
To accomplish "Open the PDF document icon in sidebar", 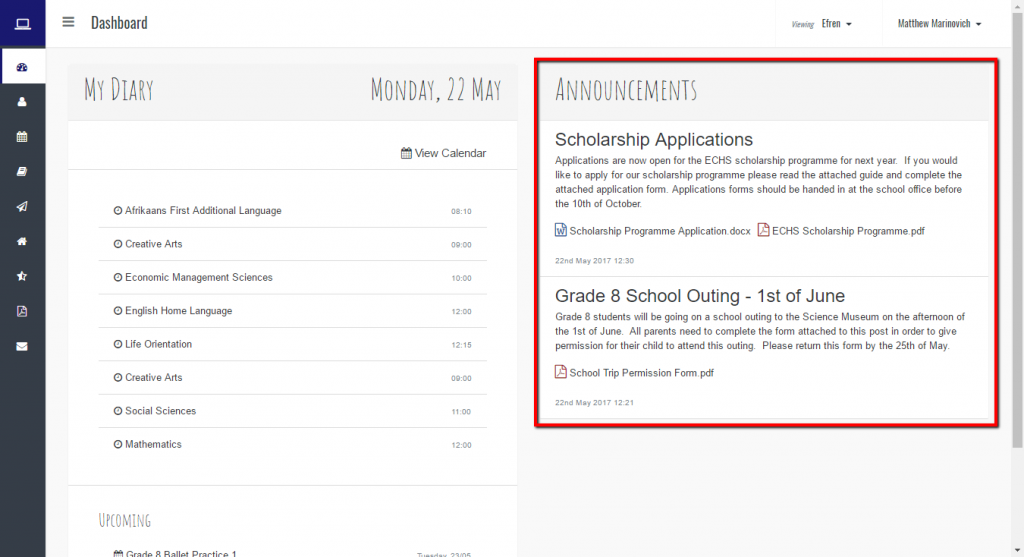I will [22, 311].
